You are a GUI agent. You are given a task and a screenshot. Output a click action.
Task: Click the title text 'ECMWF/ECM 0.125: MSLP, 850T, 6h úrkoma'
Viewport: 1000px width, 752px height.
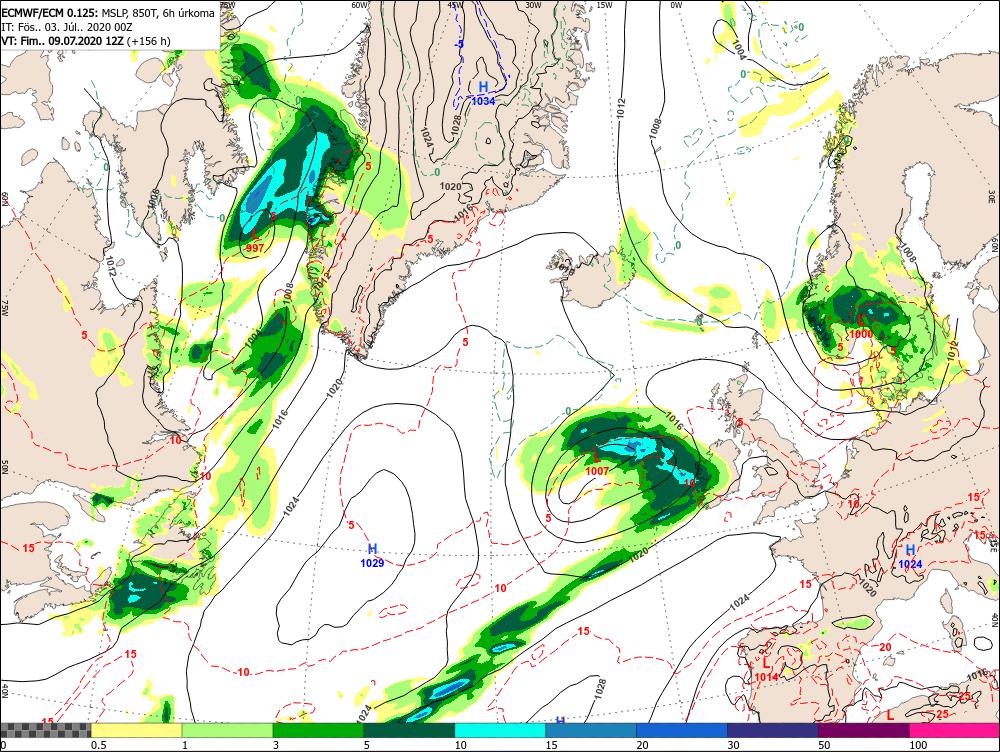(x=108, y=13)
